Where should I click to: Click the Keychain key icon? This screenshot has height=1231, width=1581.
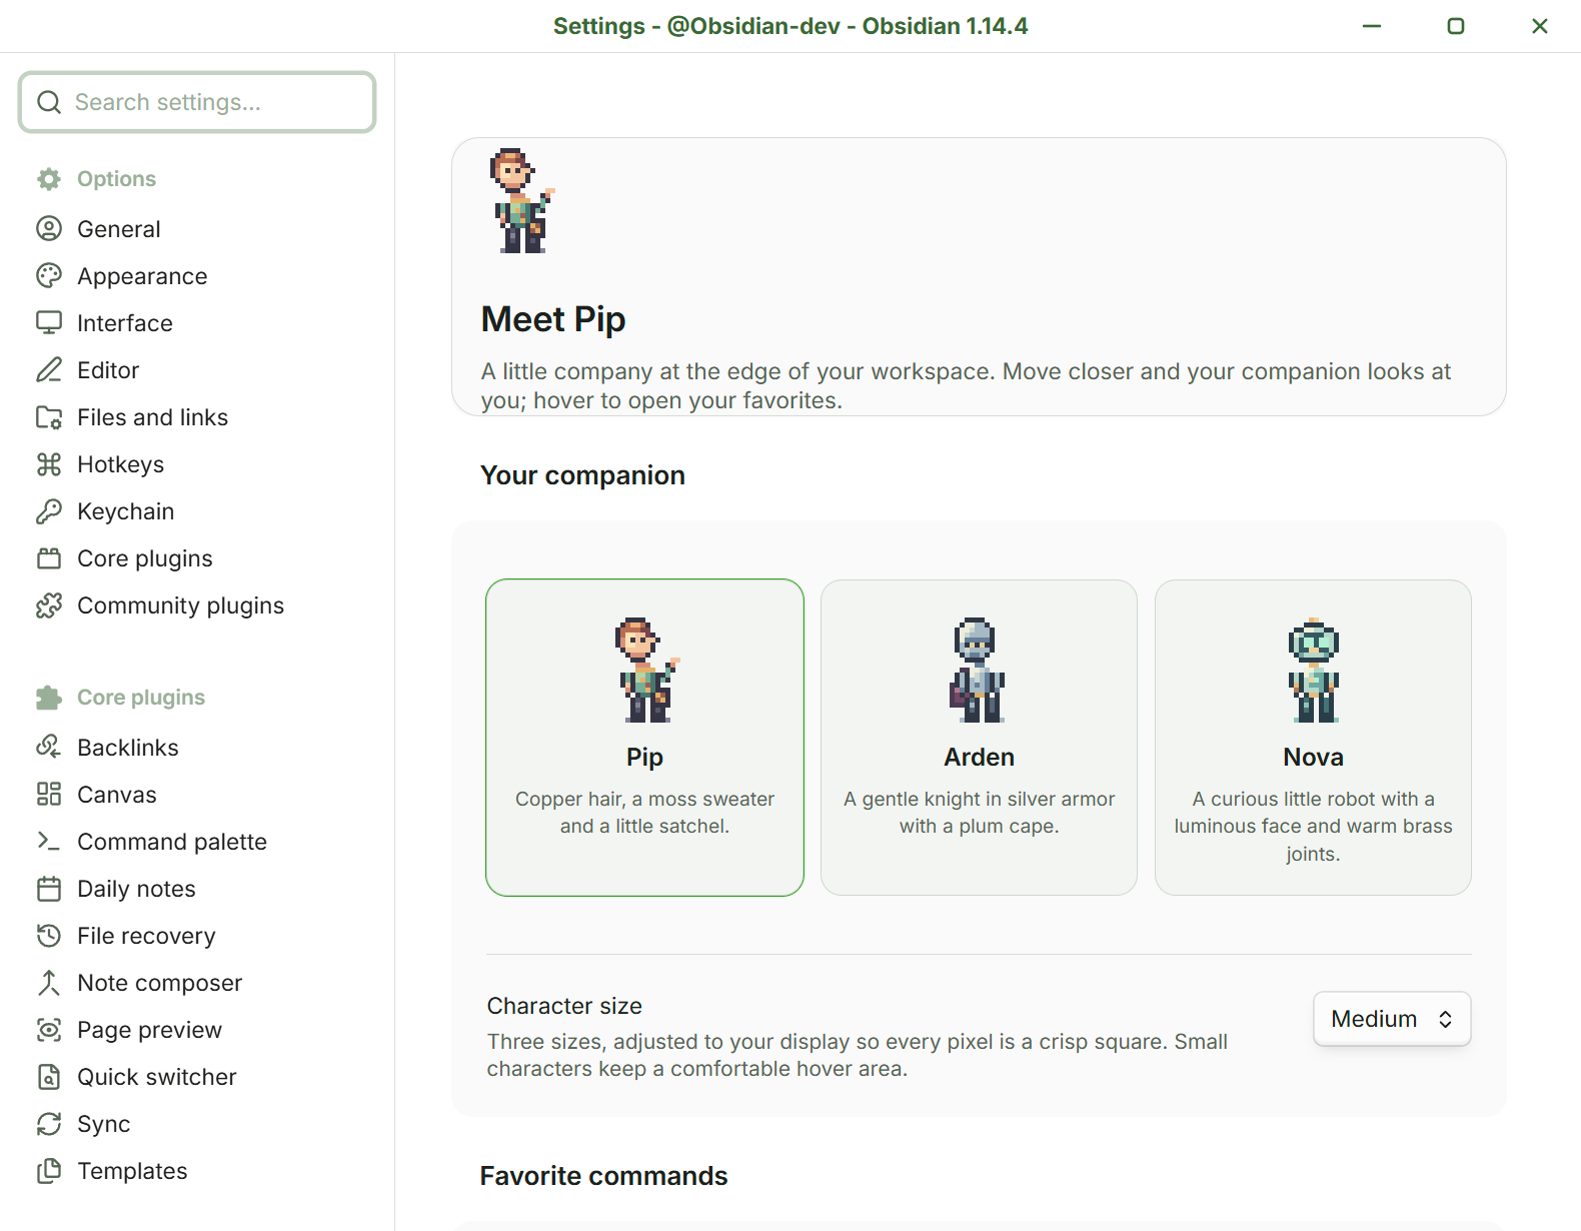tap(49, 511)
